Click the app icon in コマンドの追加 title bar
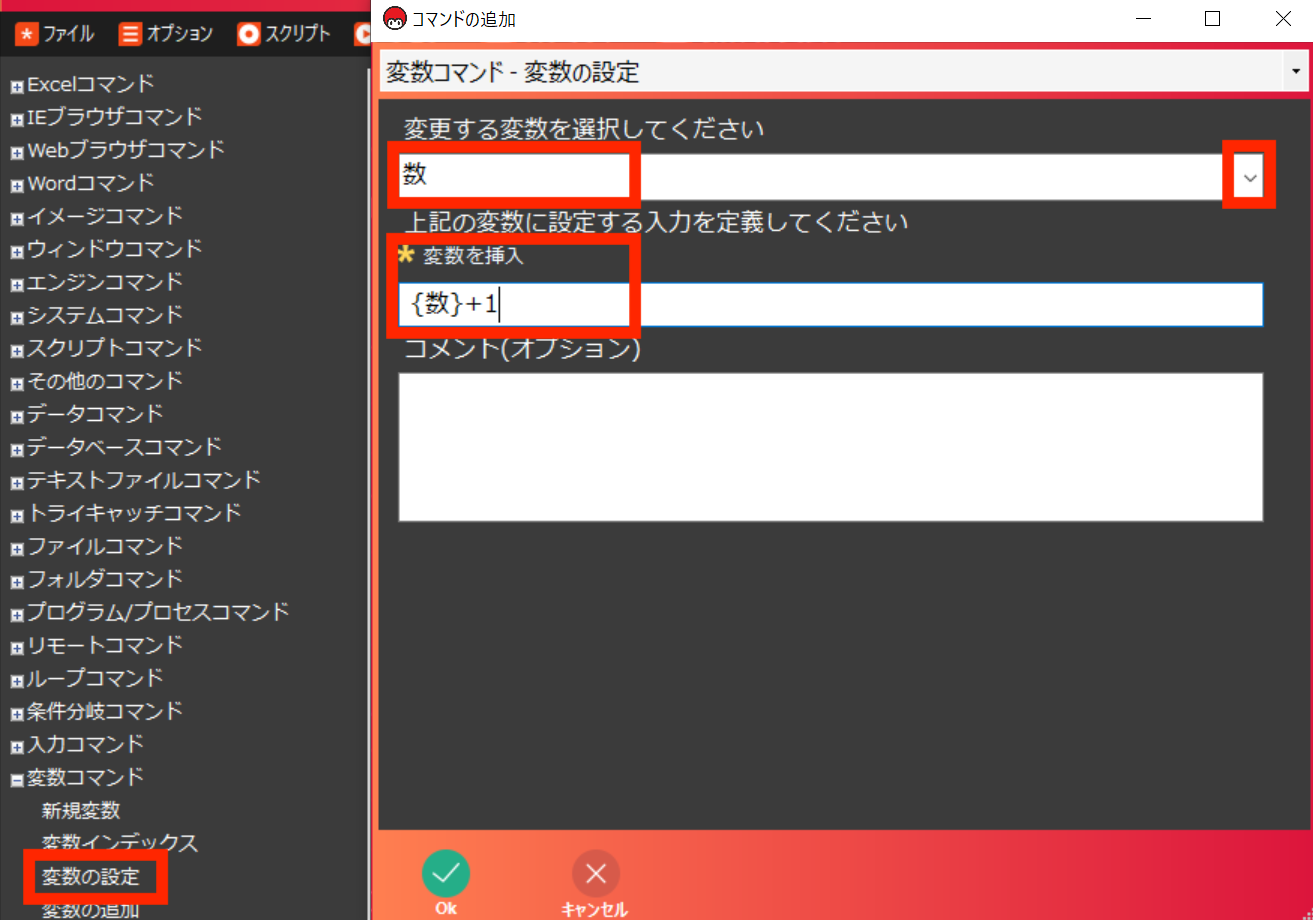Image resolution: width=1313 pixels, height=920 pixels. [x=396, y=18]
